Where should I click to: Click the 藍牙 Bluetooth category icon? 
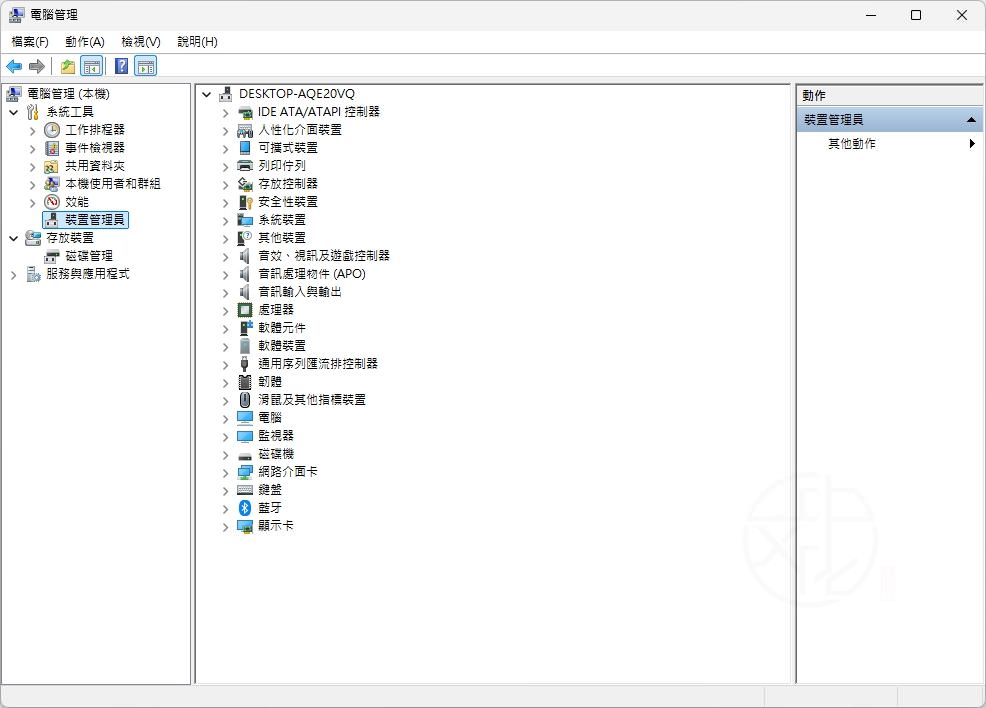[242, 507]
